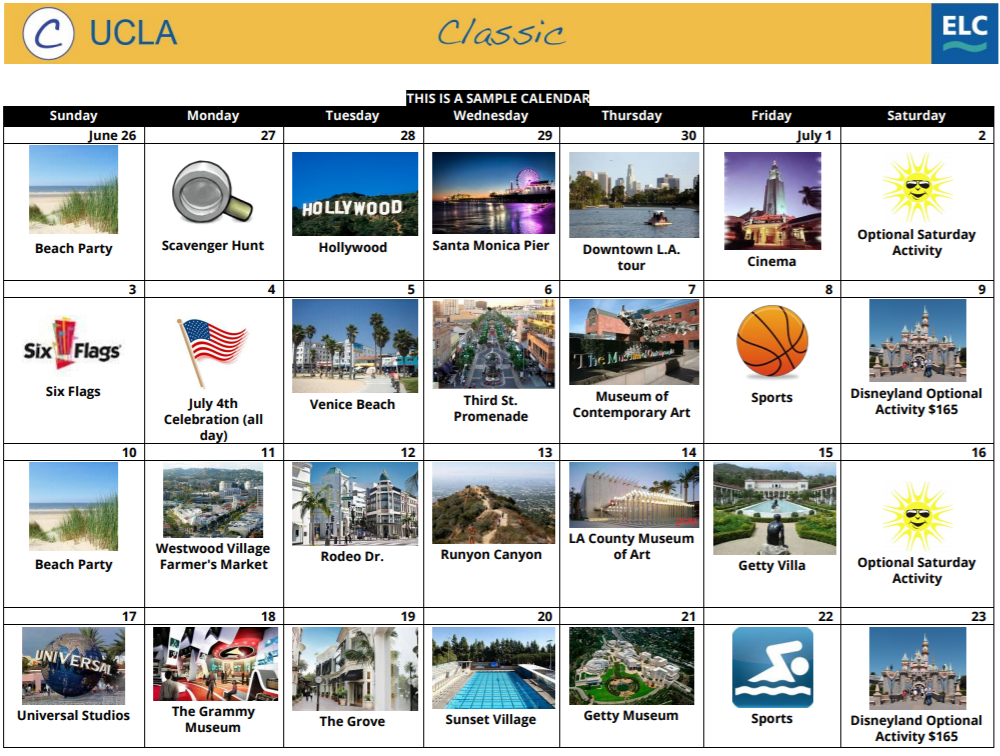Open the Grammy Museum photo
Image resolution: width=1000 pixels, height=756 pixels.
pyautogui.click(x=215, y=663)
